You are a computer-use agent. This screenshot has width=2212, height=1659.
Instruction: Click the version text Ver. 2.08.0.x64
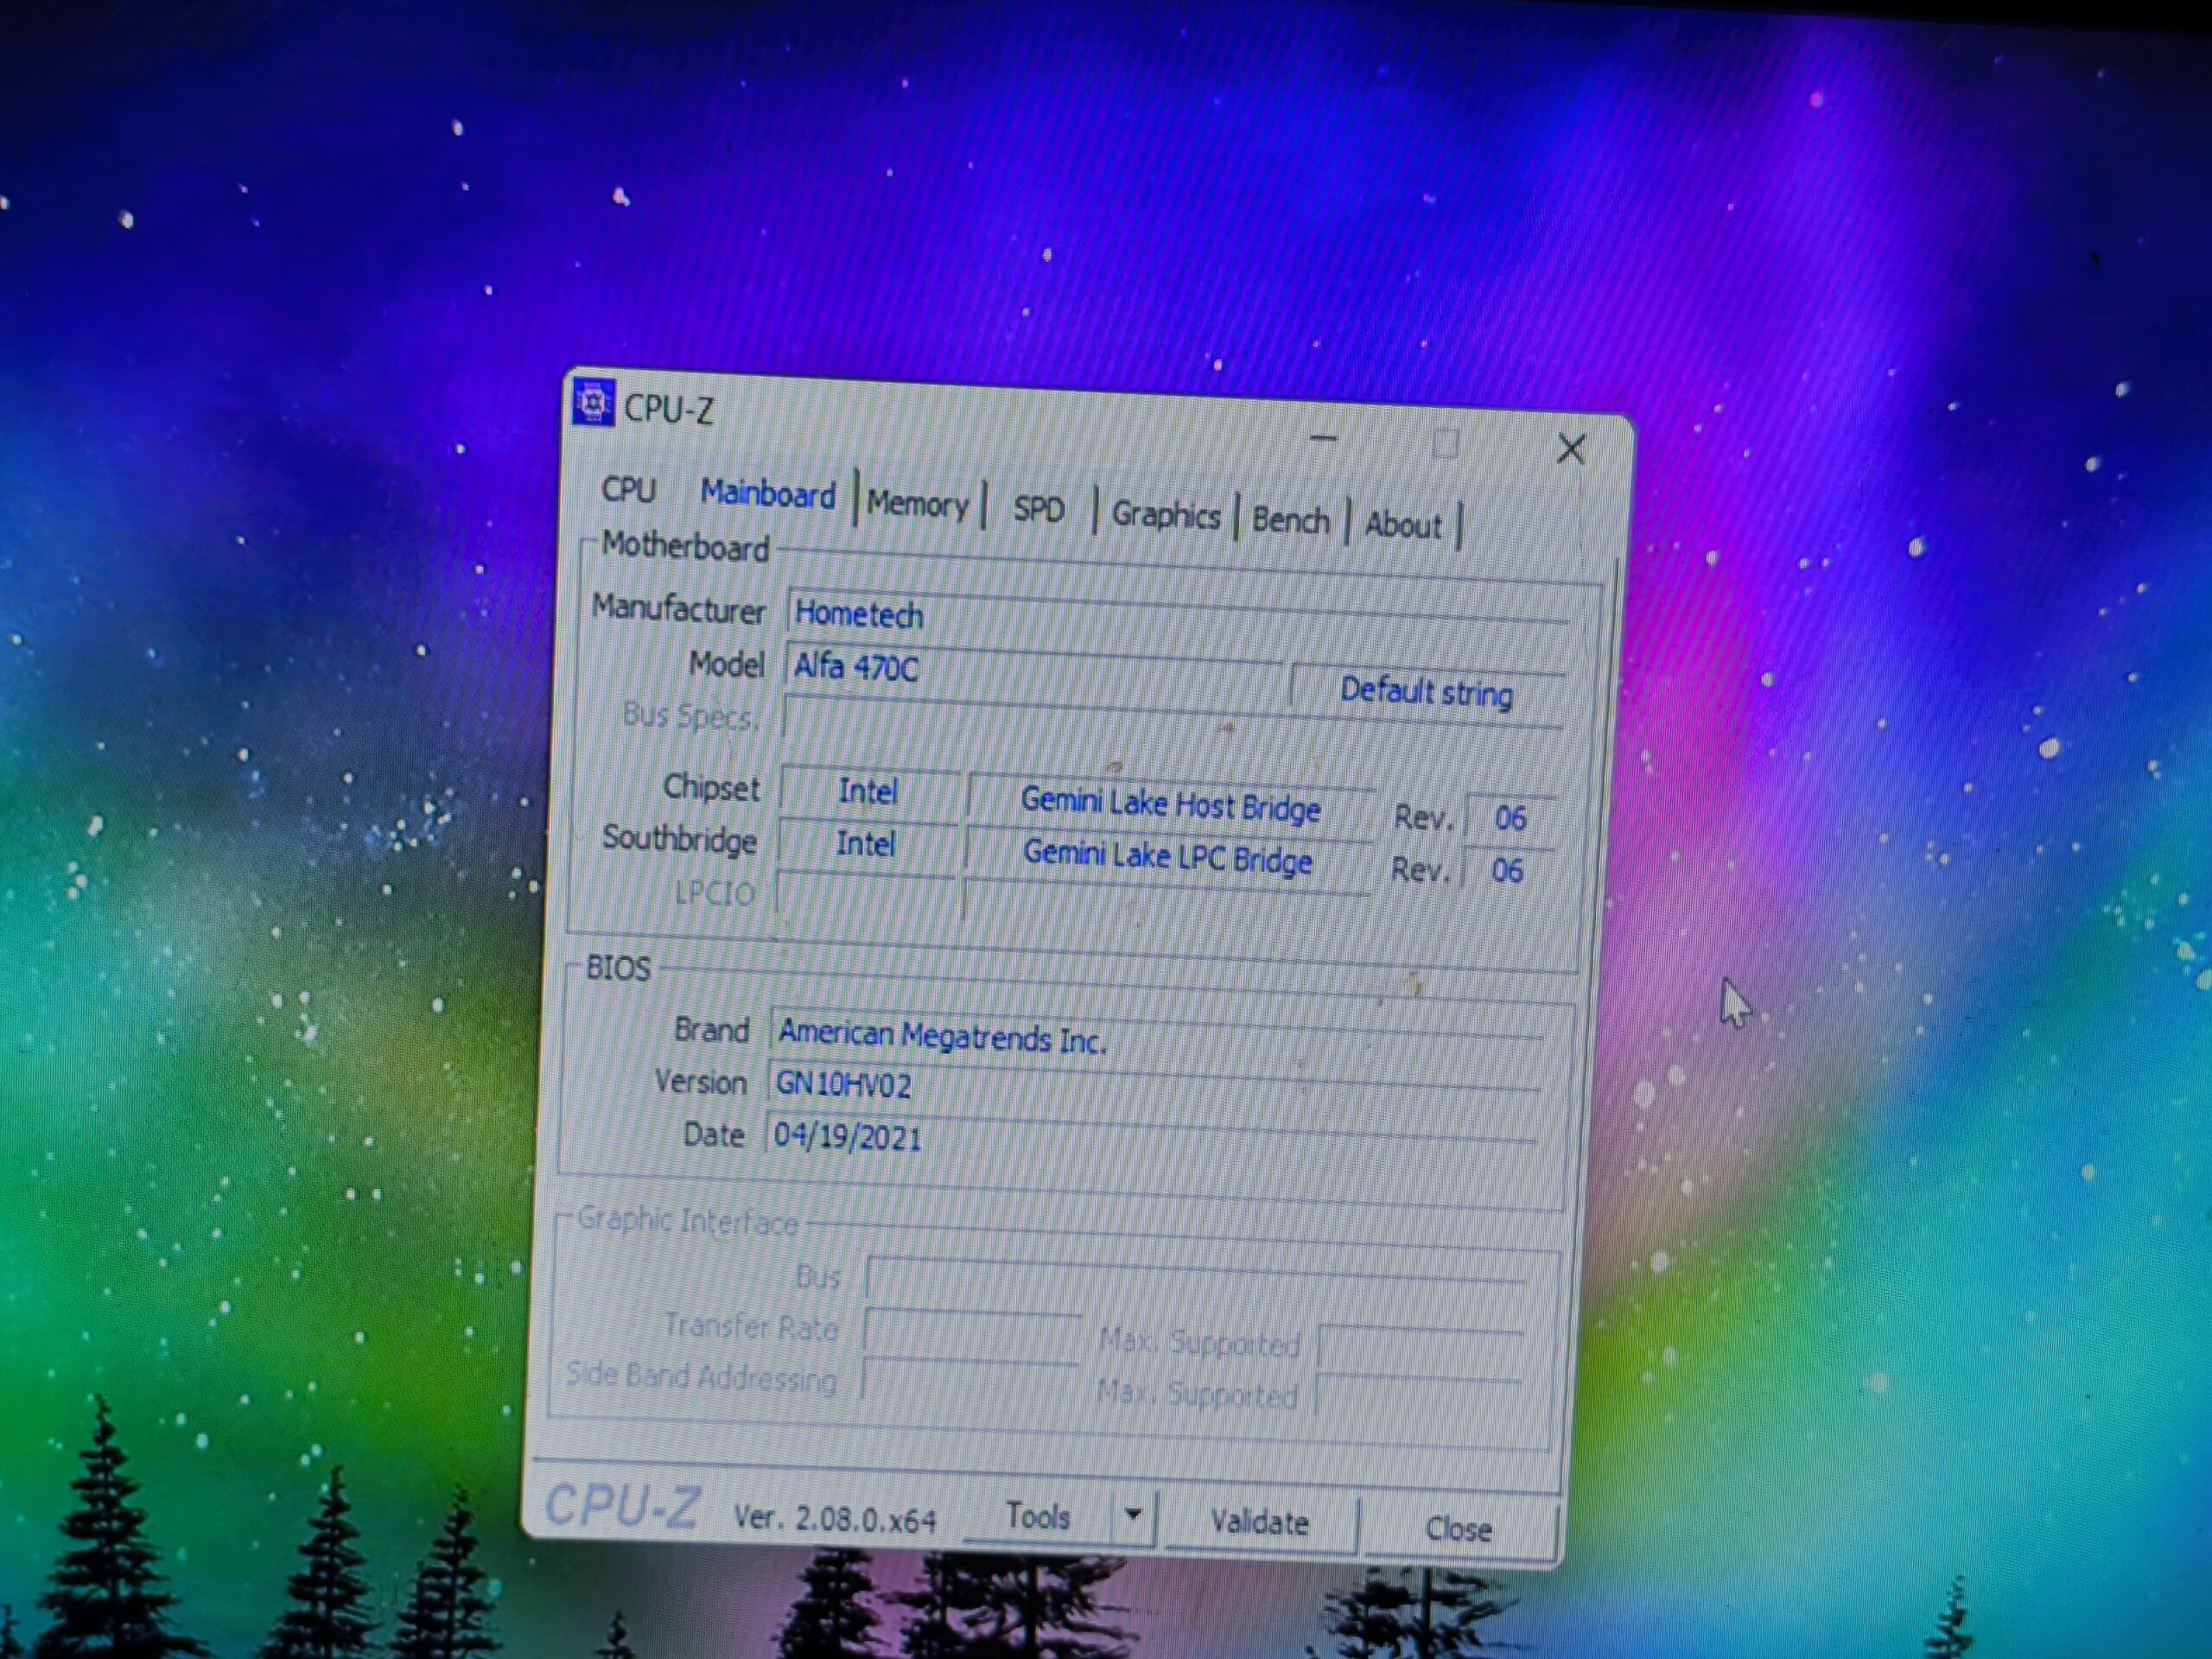click(x=835, y=1518)
